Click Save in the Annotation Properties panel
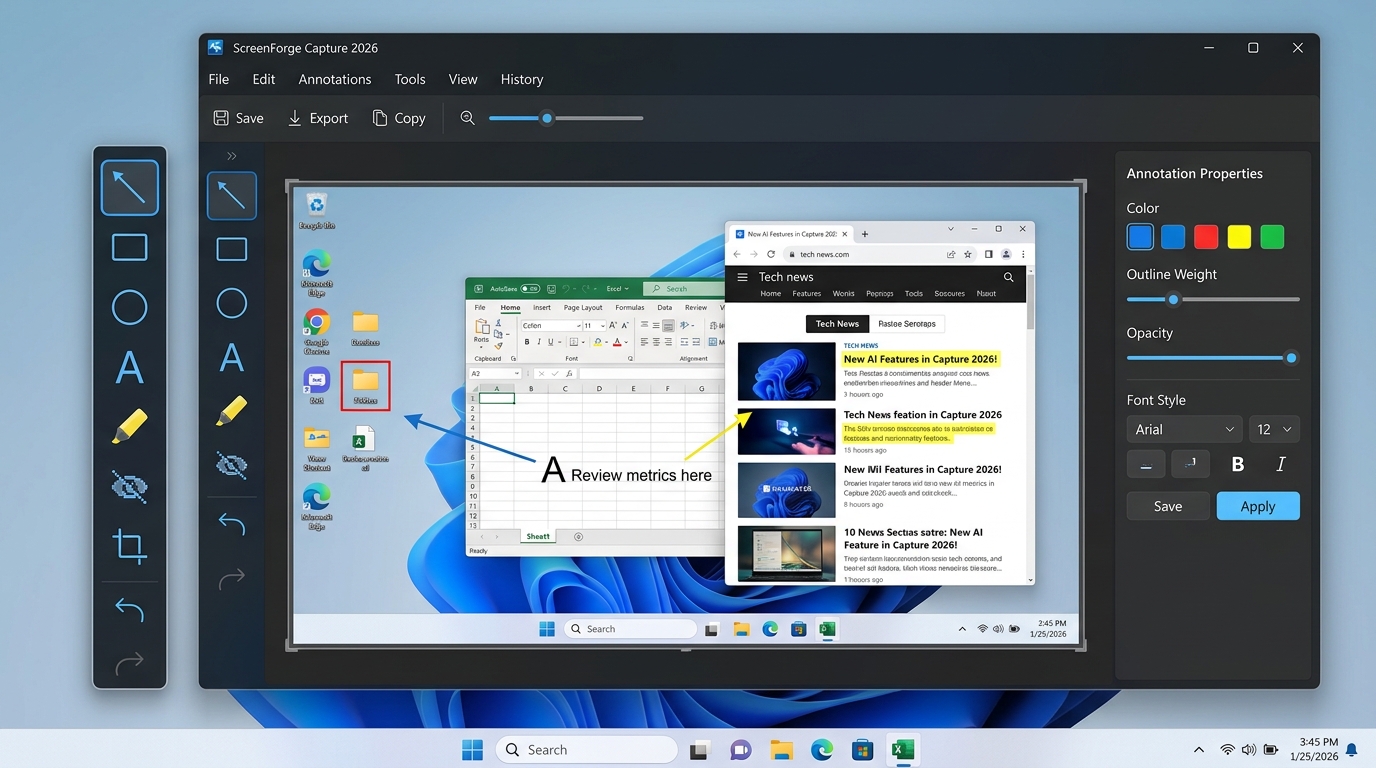Screen dimensions: 1376x768 tap(1168, 506)
